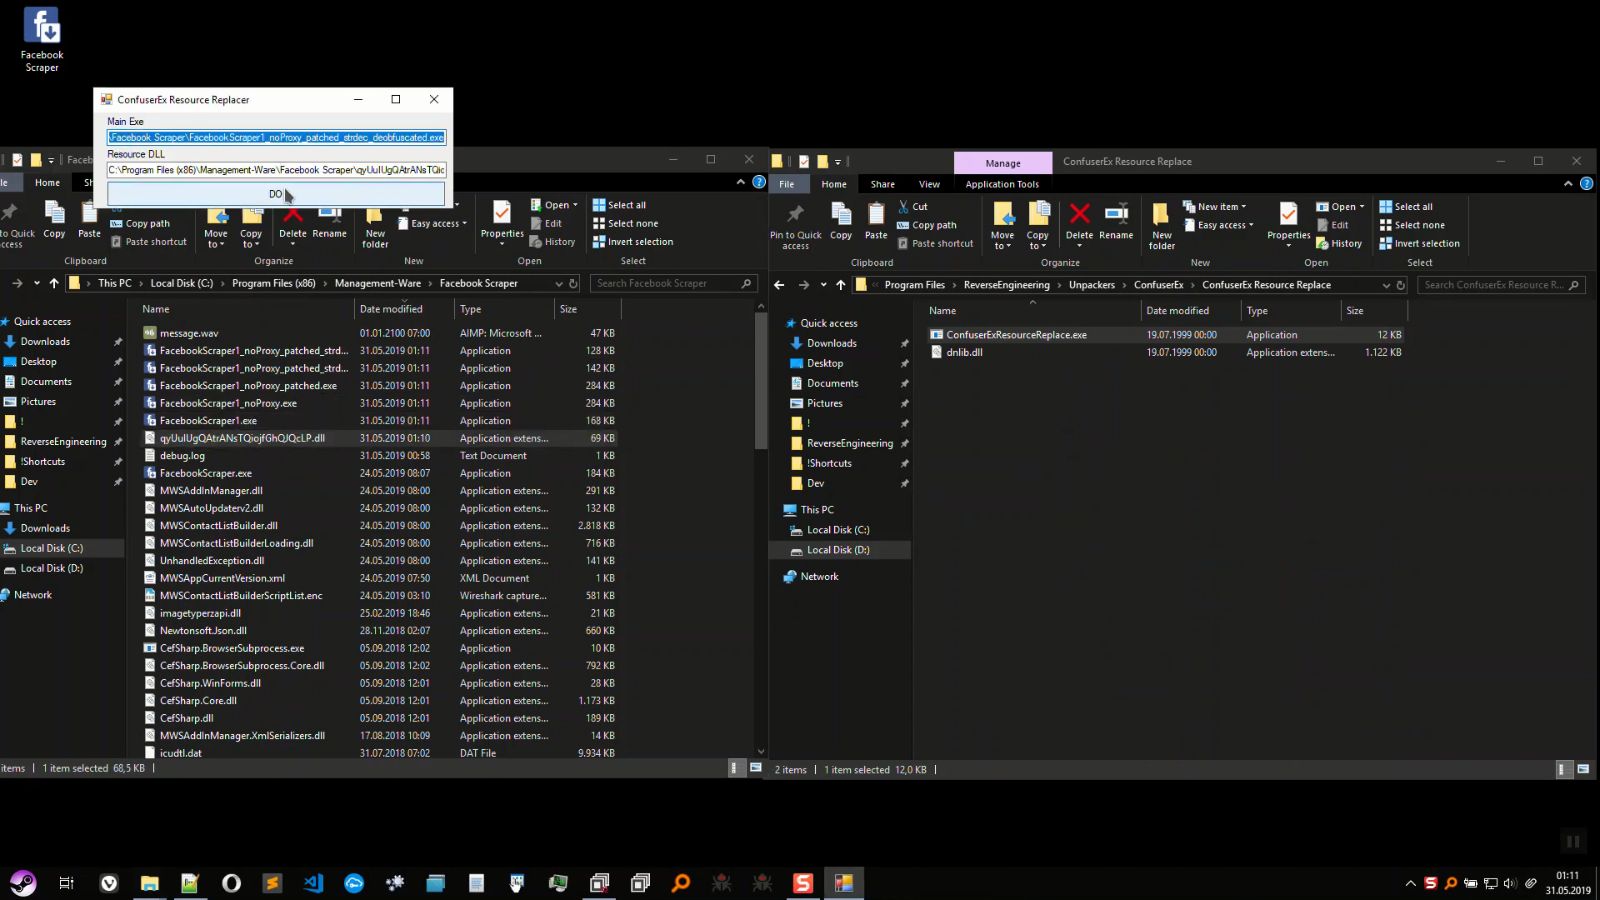Image resolution: width=1600 pixels, height=900 pixels.
Task: Open Facebook Scraper desktop shortcut
Action: click(x=41, y=40)
